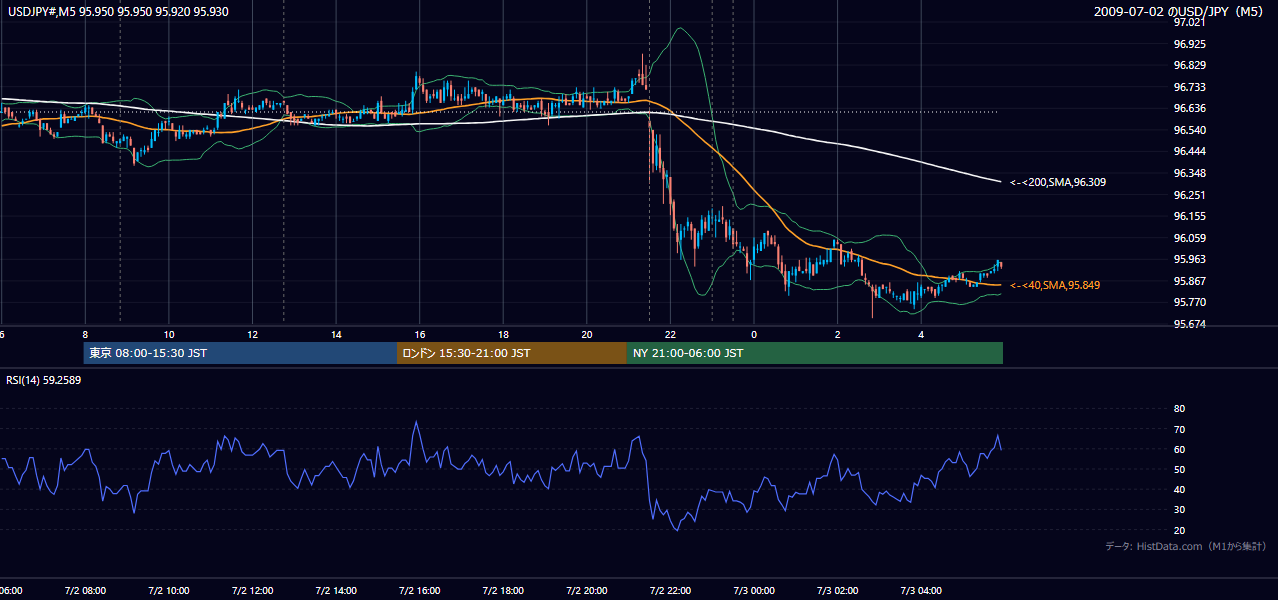The width and height of the screenshot is (1278, 600).
Task: Click price axis value 96.348
Action: coord(1190,174)
